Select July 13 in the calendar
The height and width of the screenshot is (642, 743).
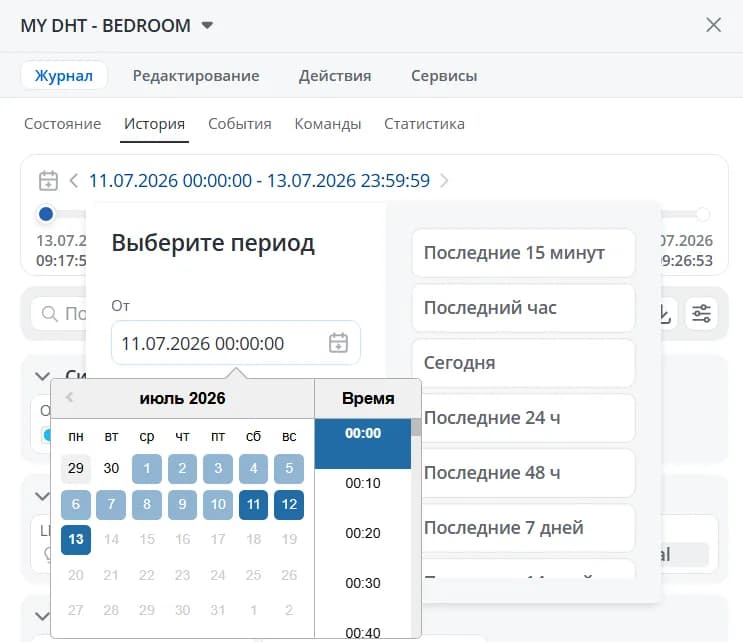click(x=76, y=539)
